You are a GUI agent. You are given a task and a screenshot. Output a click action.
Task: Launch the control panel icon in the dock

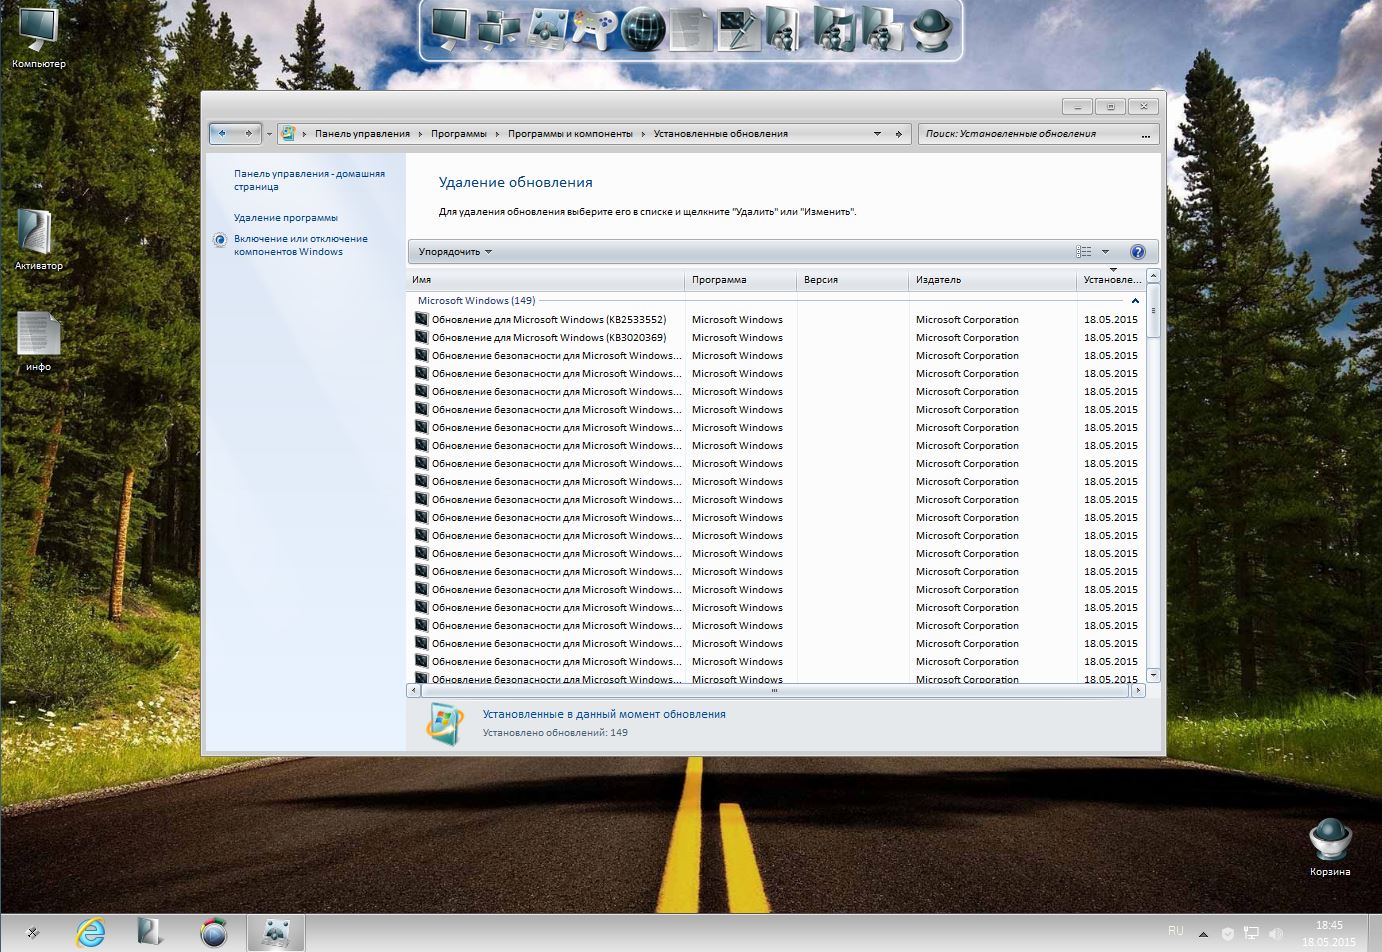pos(546,29)
